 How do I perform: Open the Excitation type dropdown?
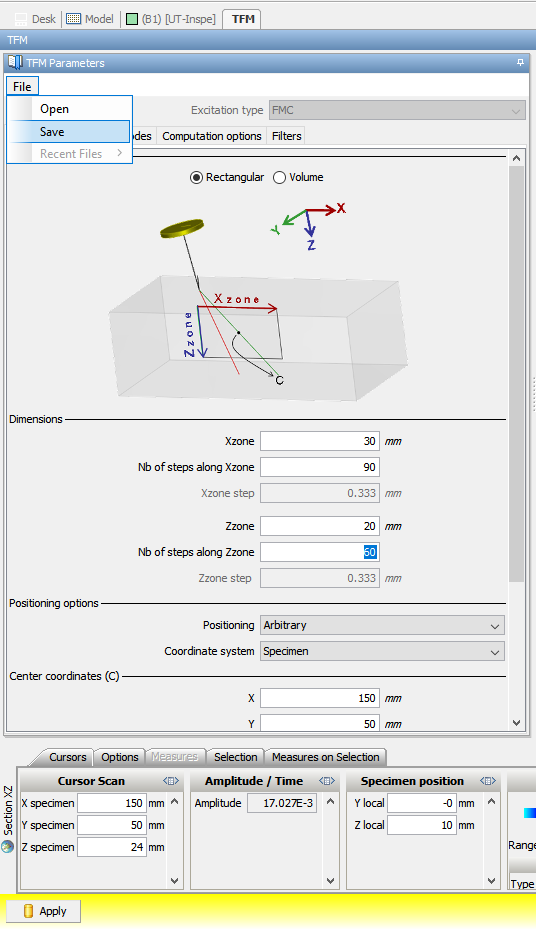tap(397, 110)
